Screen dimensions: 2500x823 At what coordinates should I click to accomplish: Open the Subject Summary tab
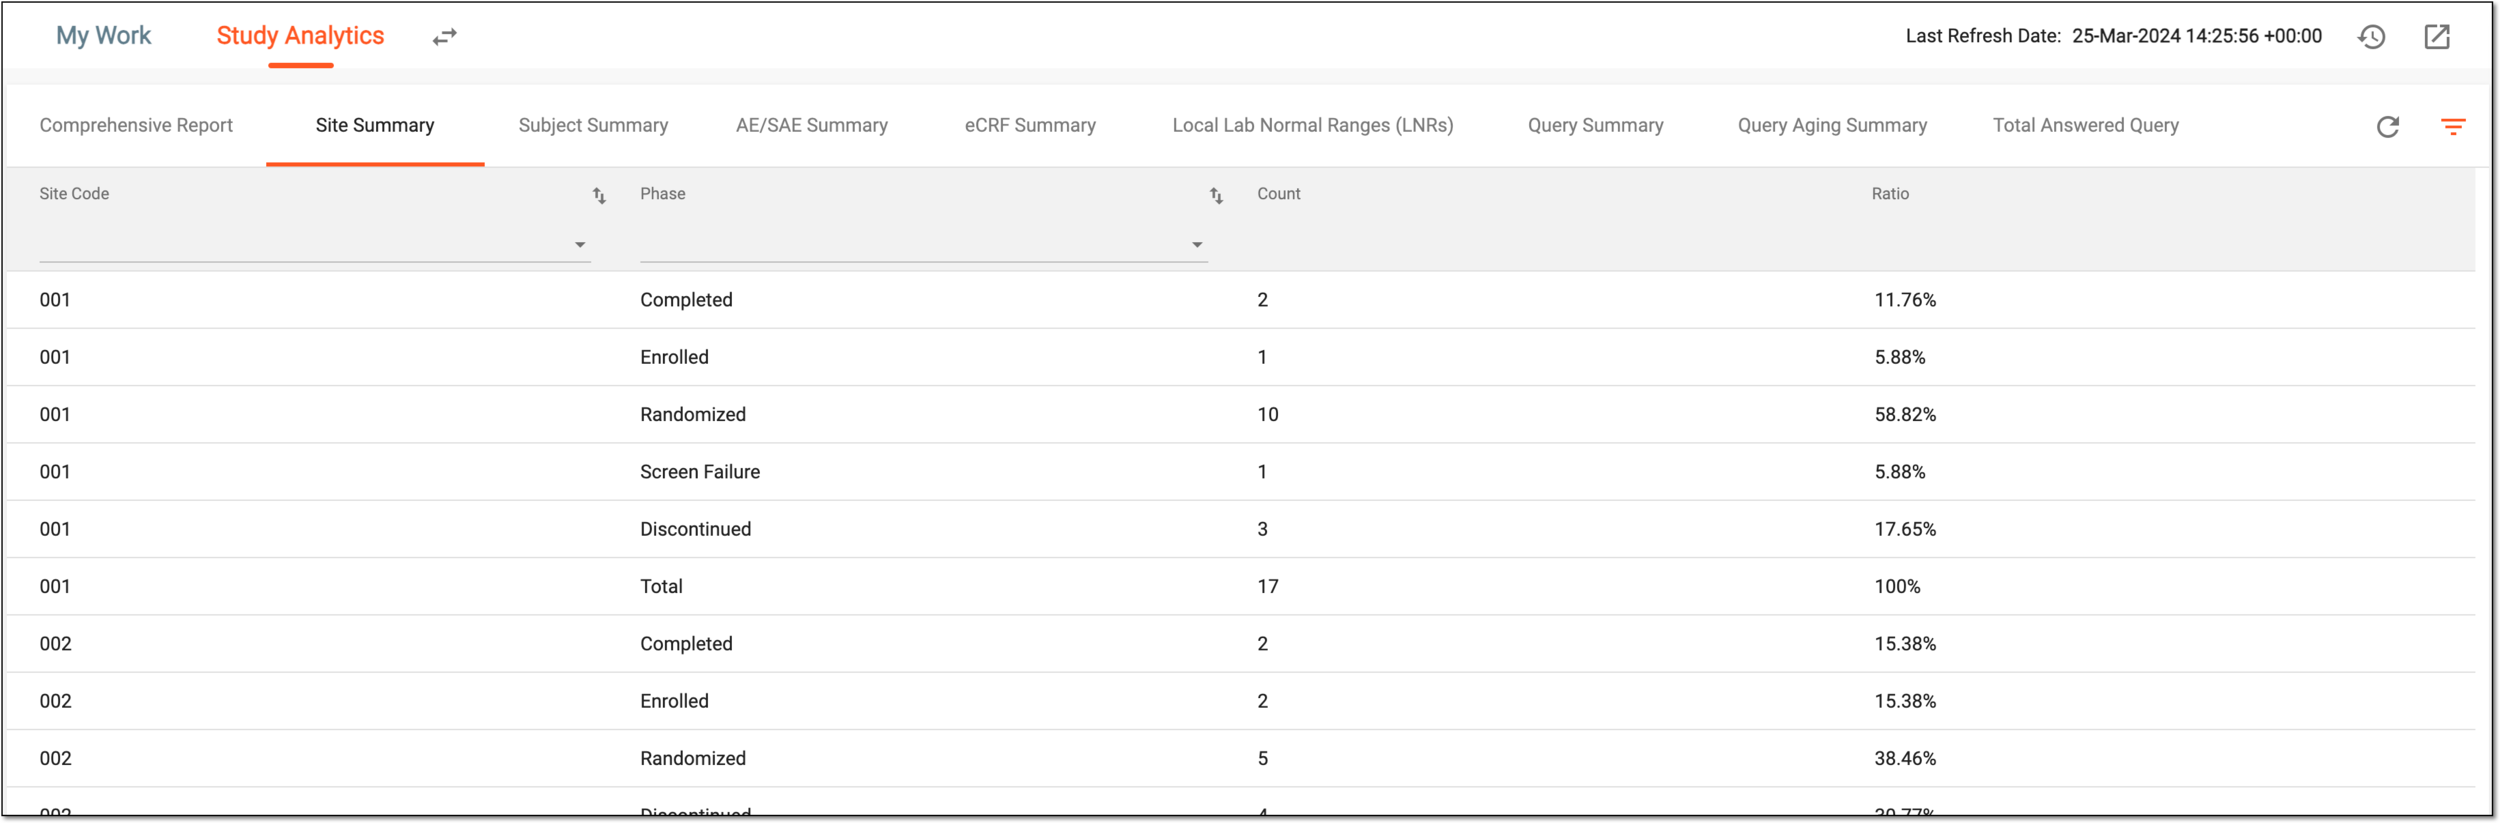593,126
